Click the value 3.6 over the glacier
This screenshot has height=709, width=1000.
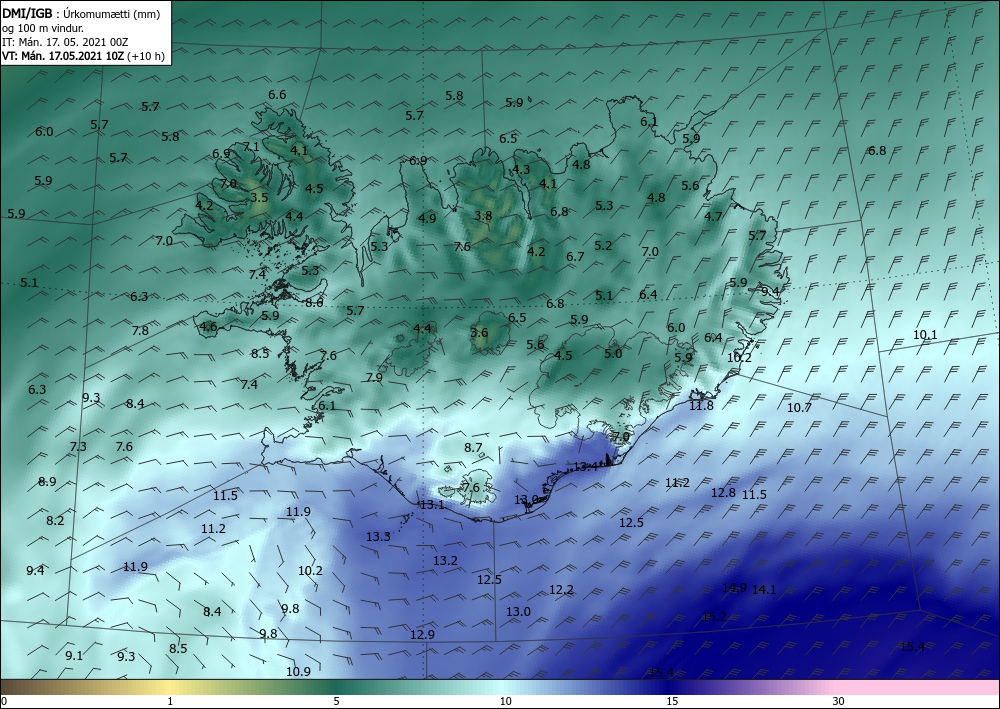click(x=479, y=332)
